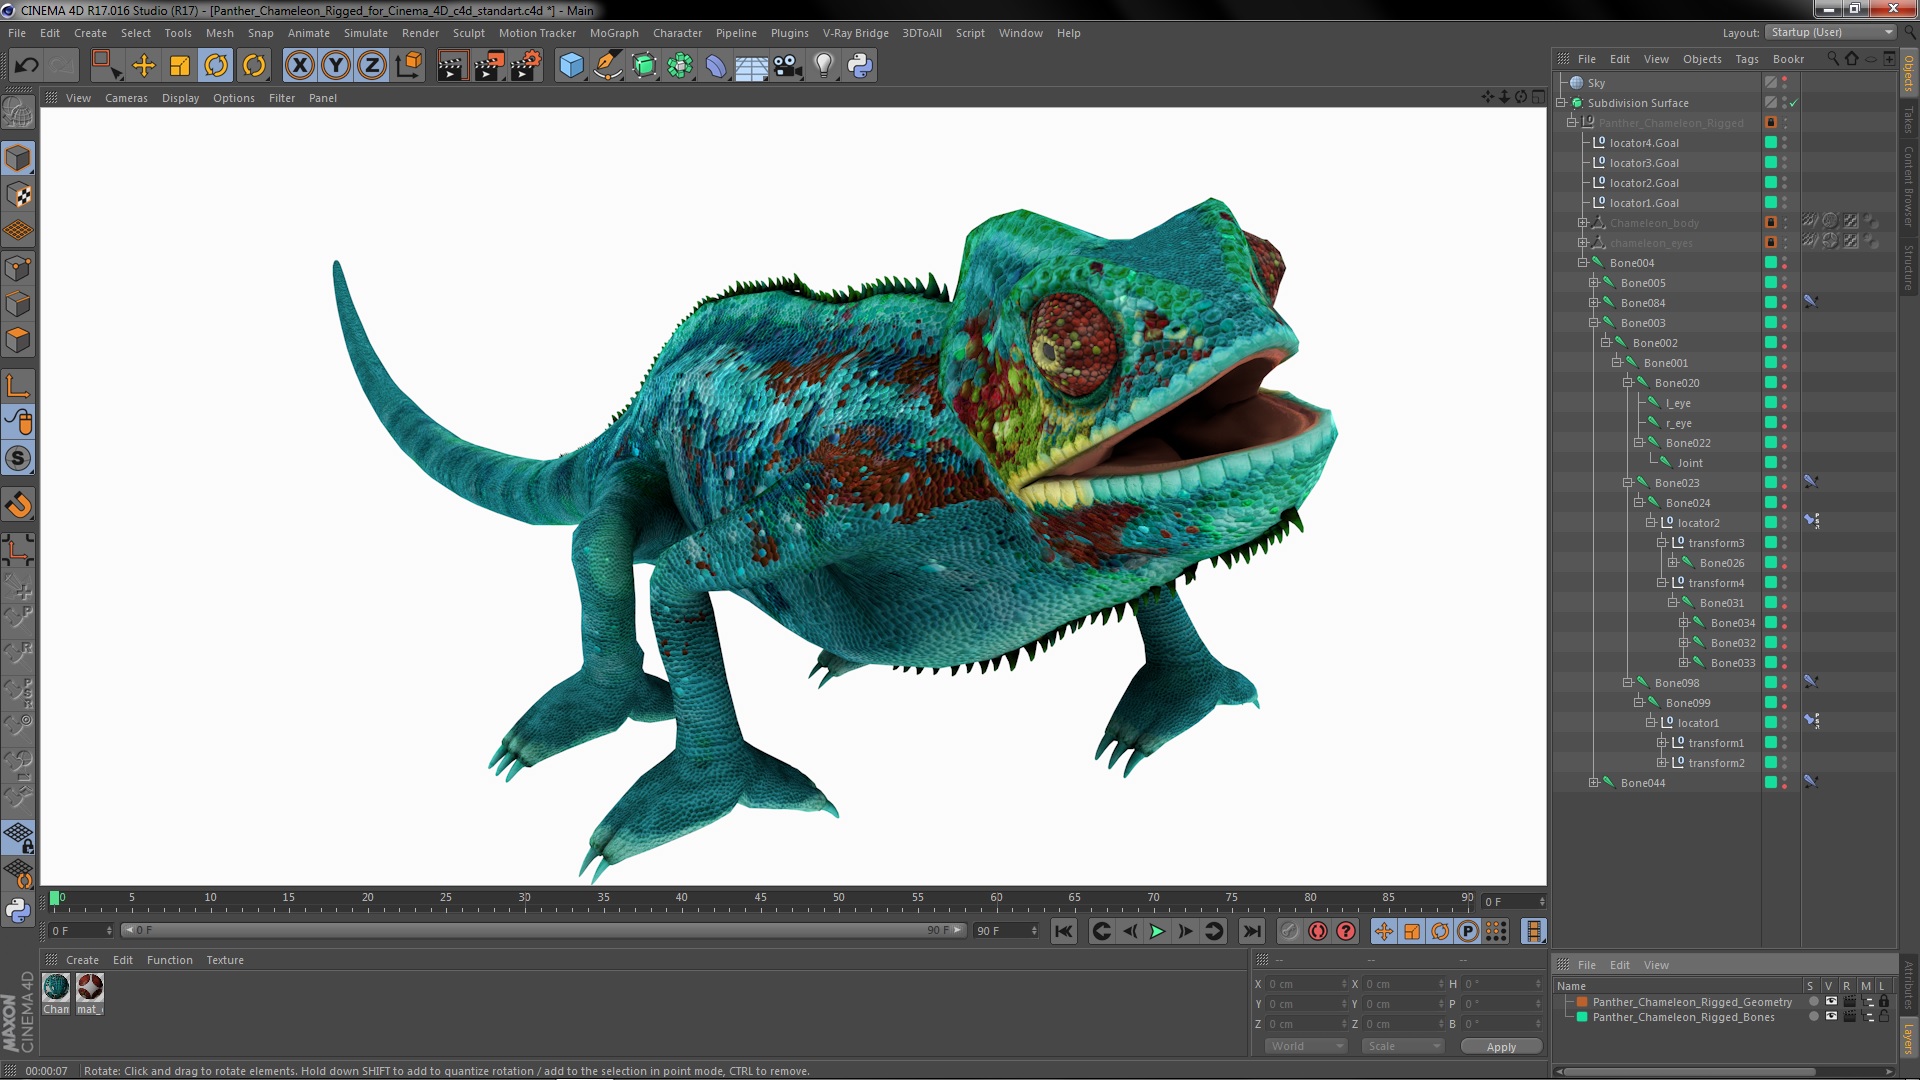
Task: Toggle Y axis lock
Action: pos(336,66)
